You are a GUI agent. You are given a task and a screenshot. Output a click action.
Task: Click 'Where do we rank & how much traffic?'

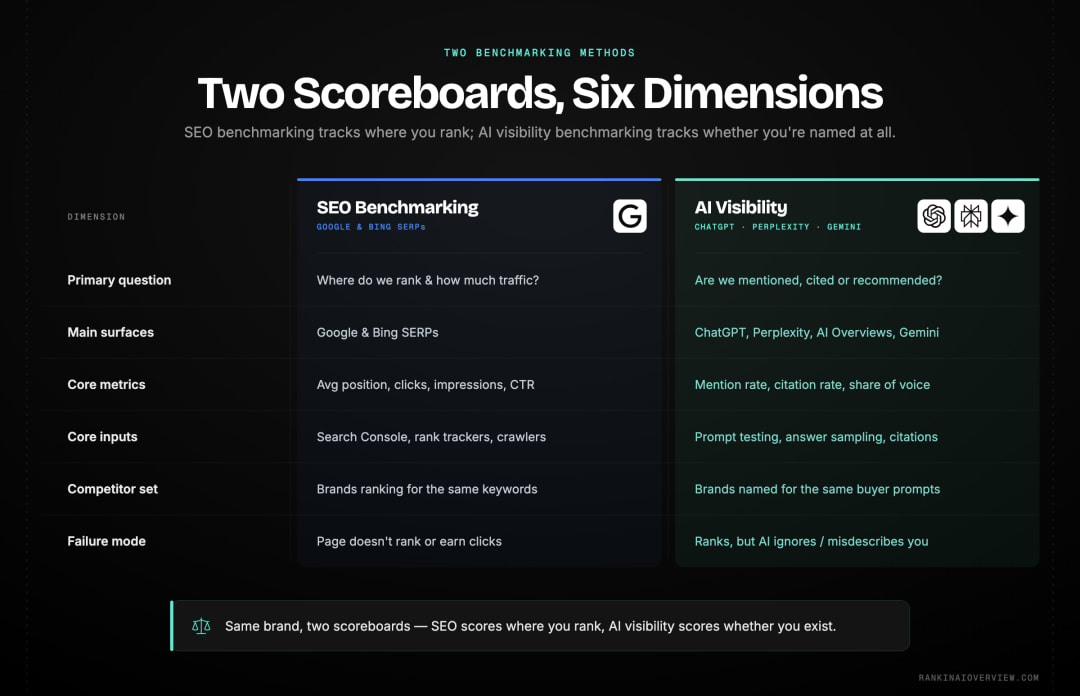point(428,280)
